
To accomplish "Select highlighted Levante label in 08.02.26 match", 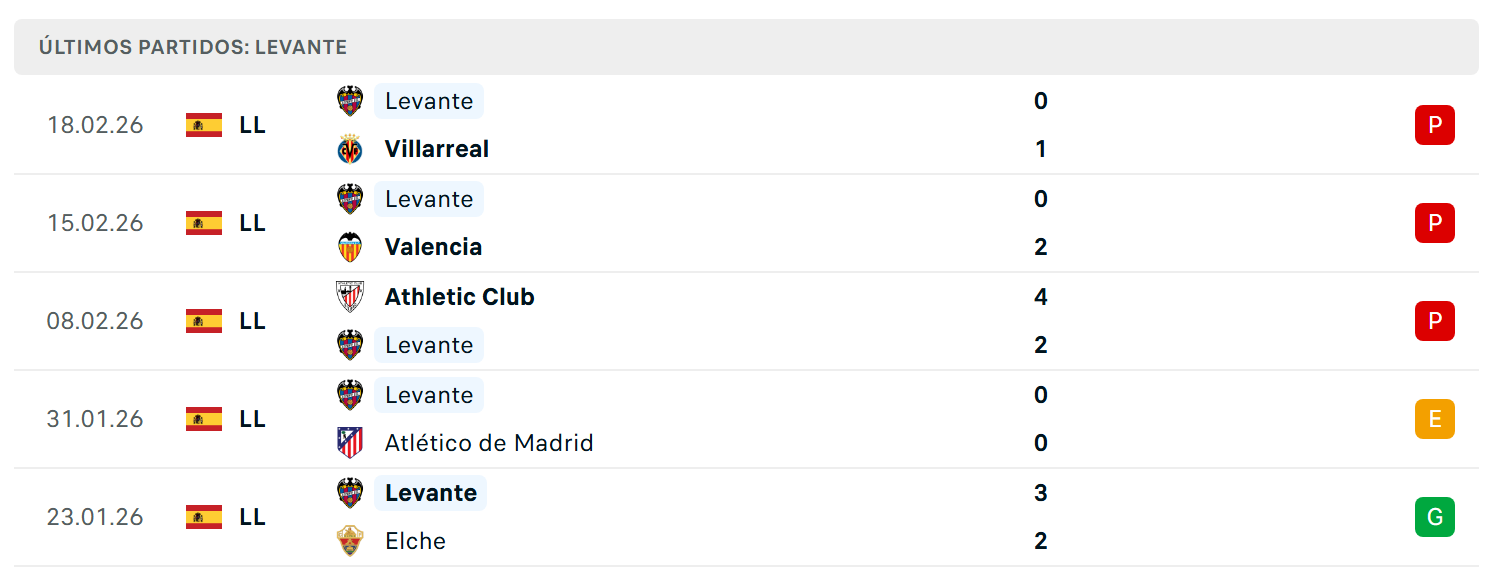I will [x=429, y=345].
